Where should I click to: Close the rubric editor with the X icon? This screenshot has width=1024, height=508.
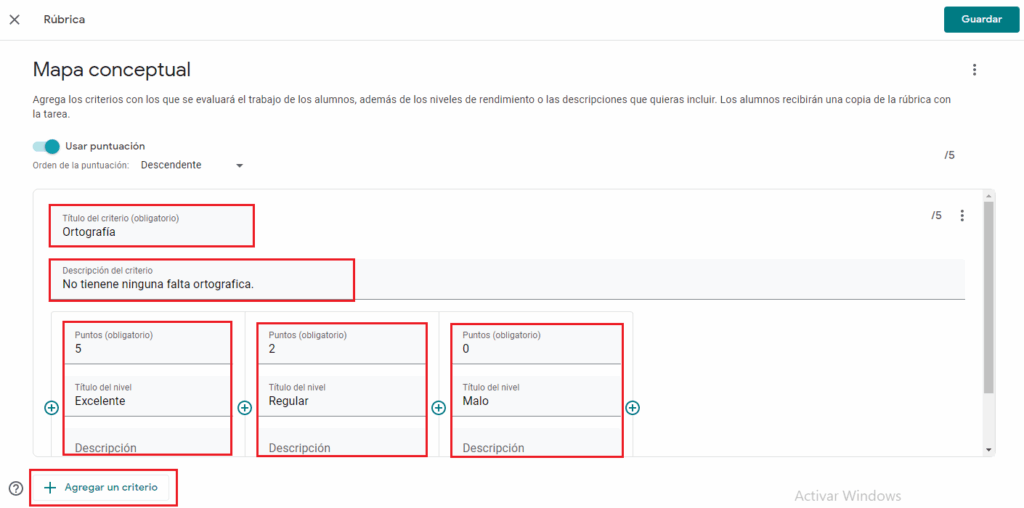(14, 19)
